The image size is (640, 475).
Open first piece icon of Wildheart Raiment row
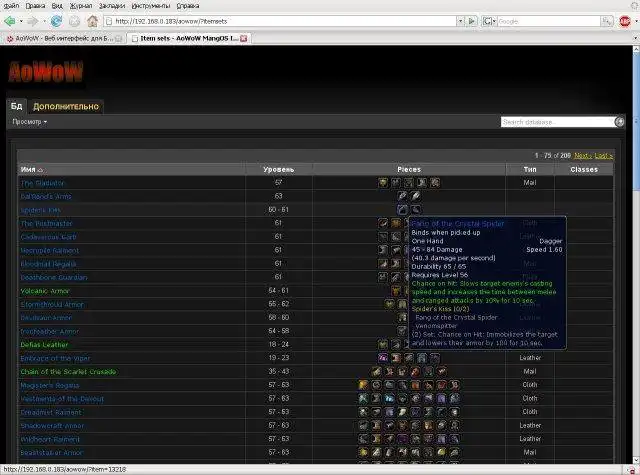click(363, 439)
